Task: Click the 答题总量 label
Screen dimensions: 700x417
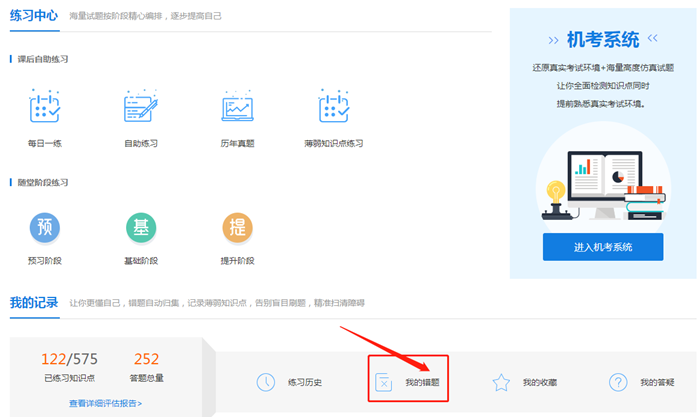Action: [146, 378]
